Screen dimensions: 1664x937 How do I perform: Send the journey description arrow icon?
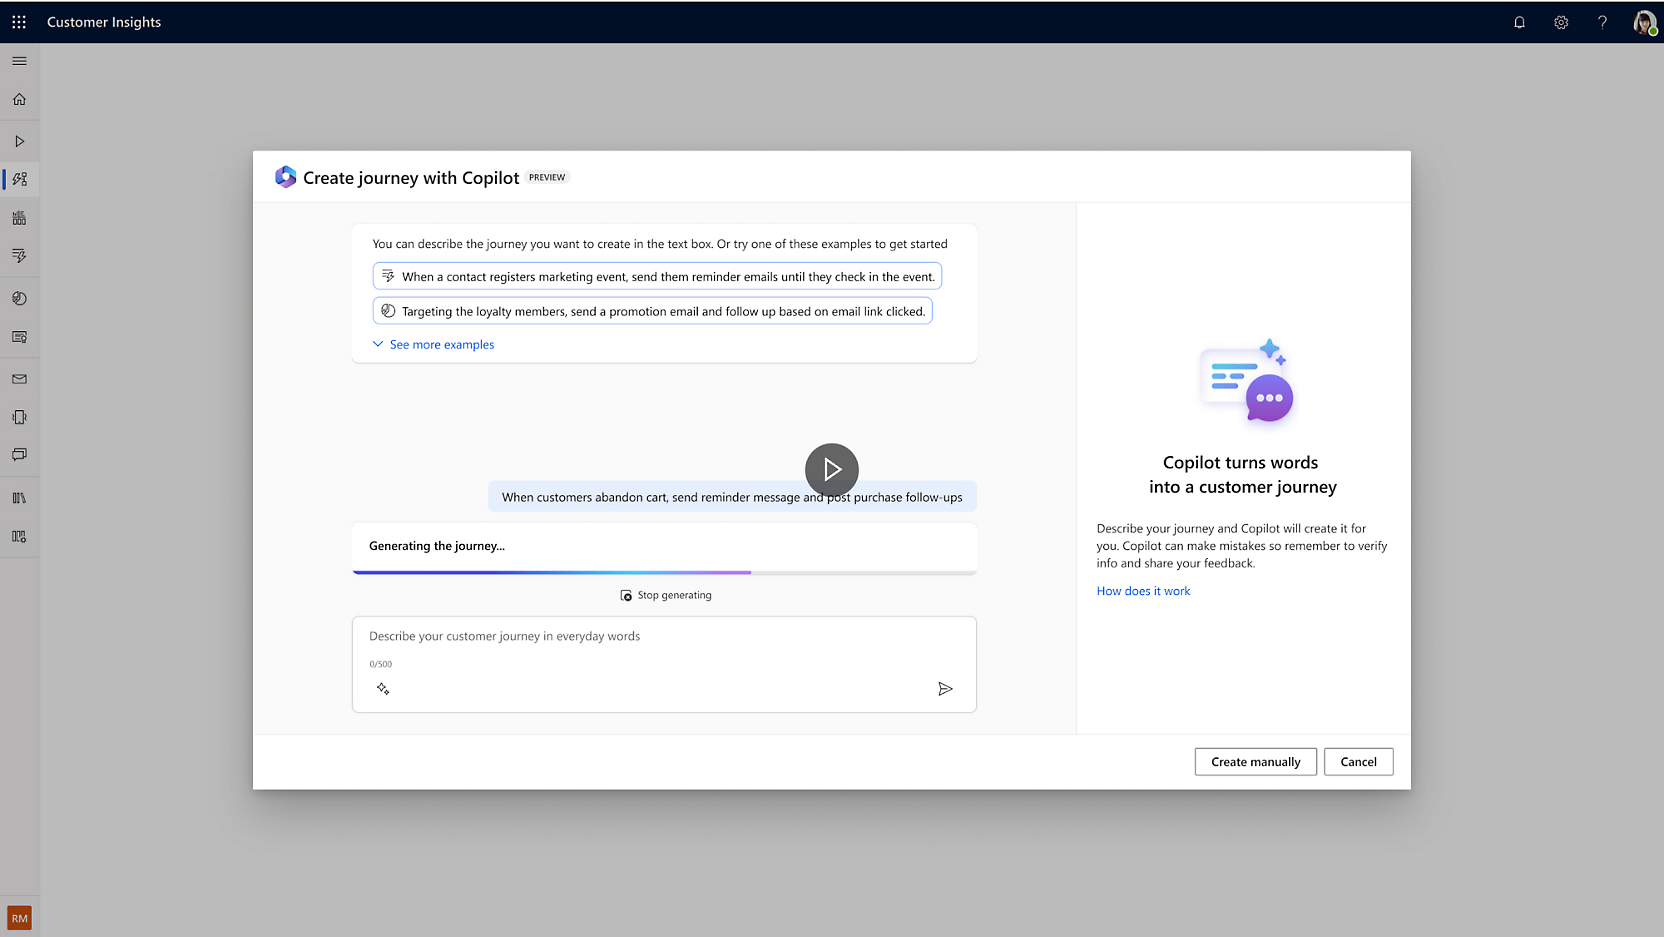tap(945, 689)
